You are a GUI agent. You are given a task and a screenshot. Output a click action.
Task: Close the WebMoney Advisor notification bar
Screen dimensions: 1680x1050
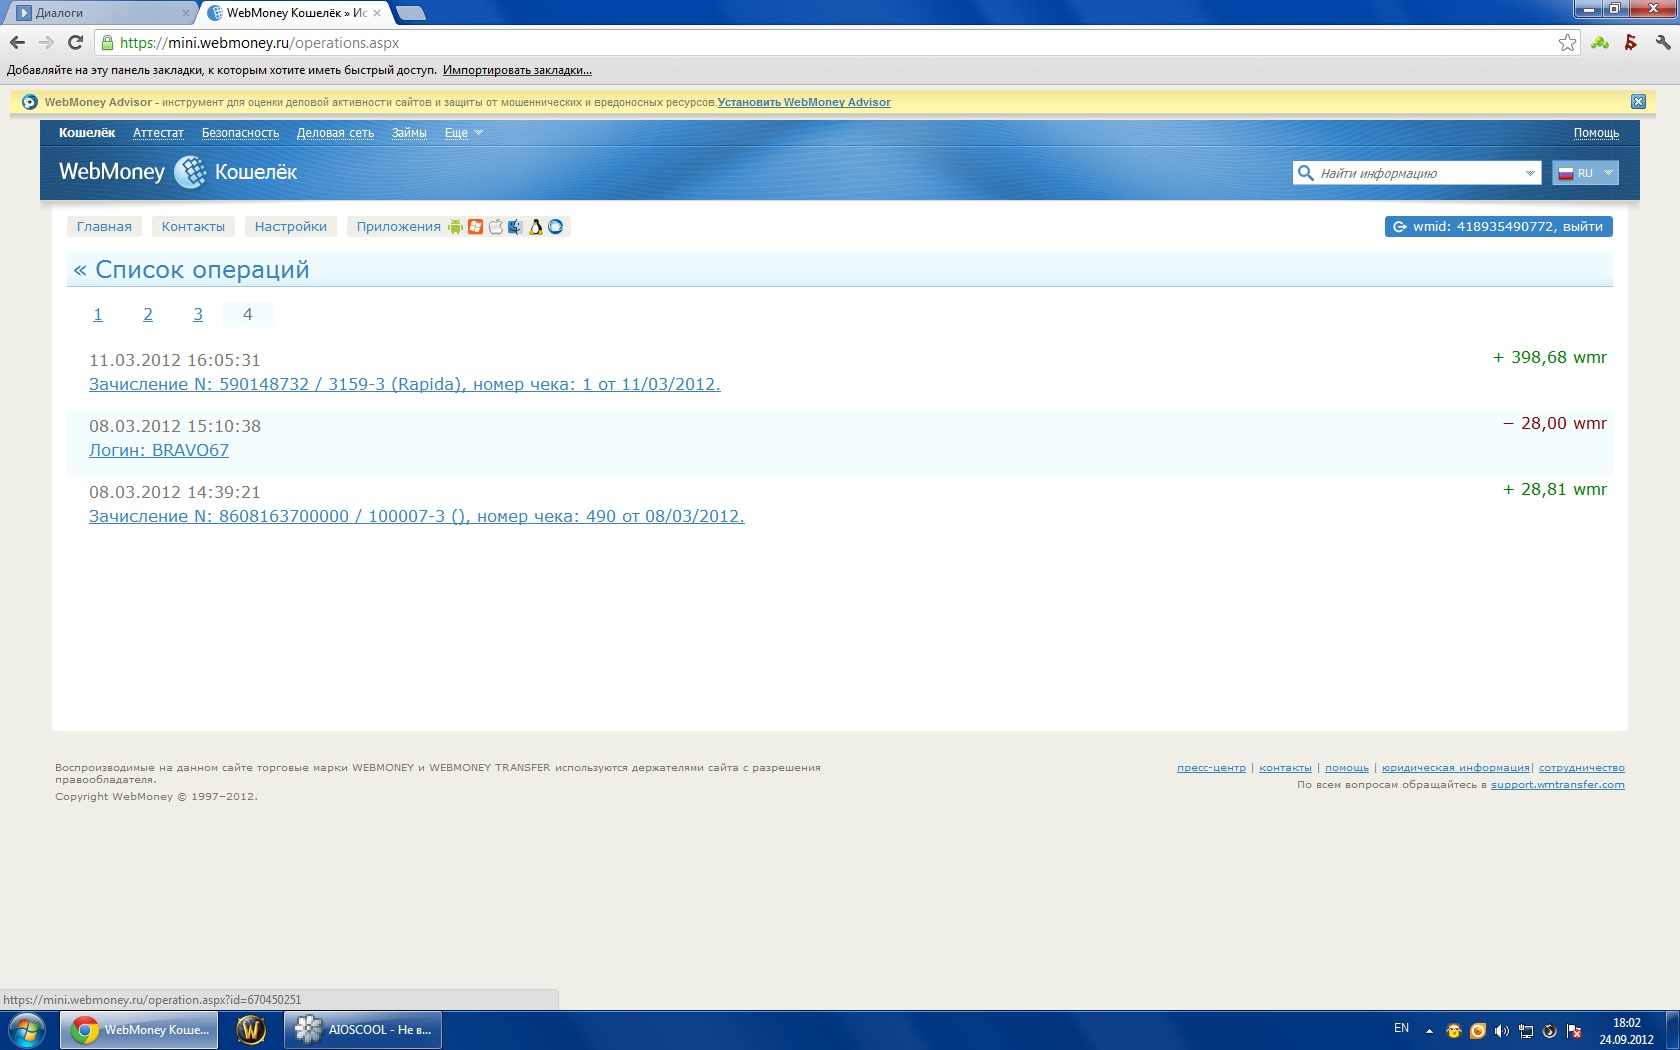1638,101
